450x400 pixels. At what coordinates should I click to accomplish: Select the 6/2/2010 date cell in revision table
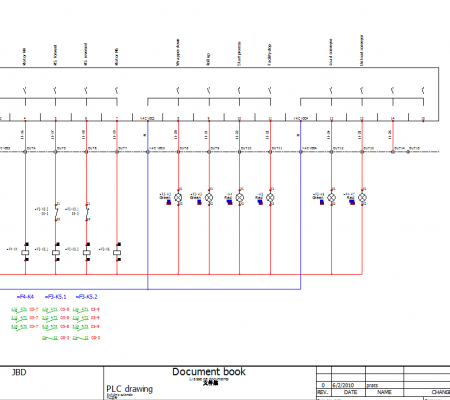[x=343, y=385]
